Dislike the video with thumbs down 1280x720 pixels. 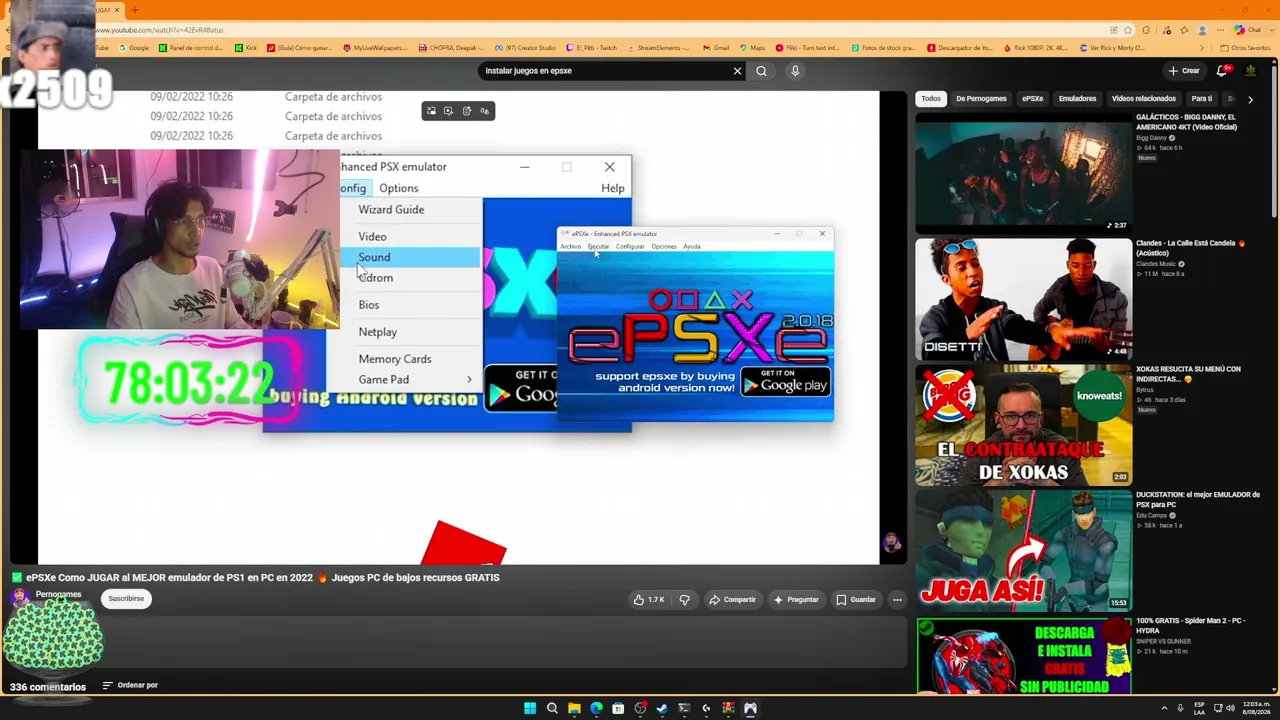685,600
